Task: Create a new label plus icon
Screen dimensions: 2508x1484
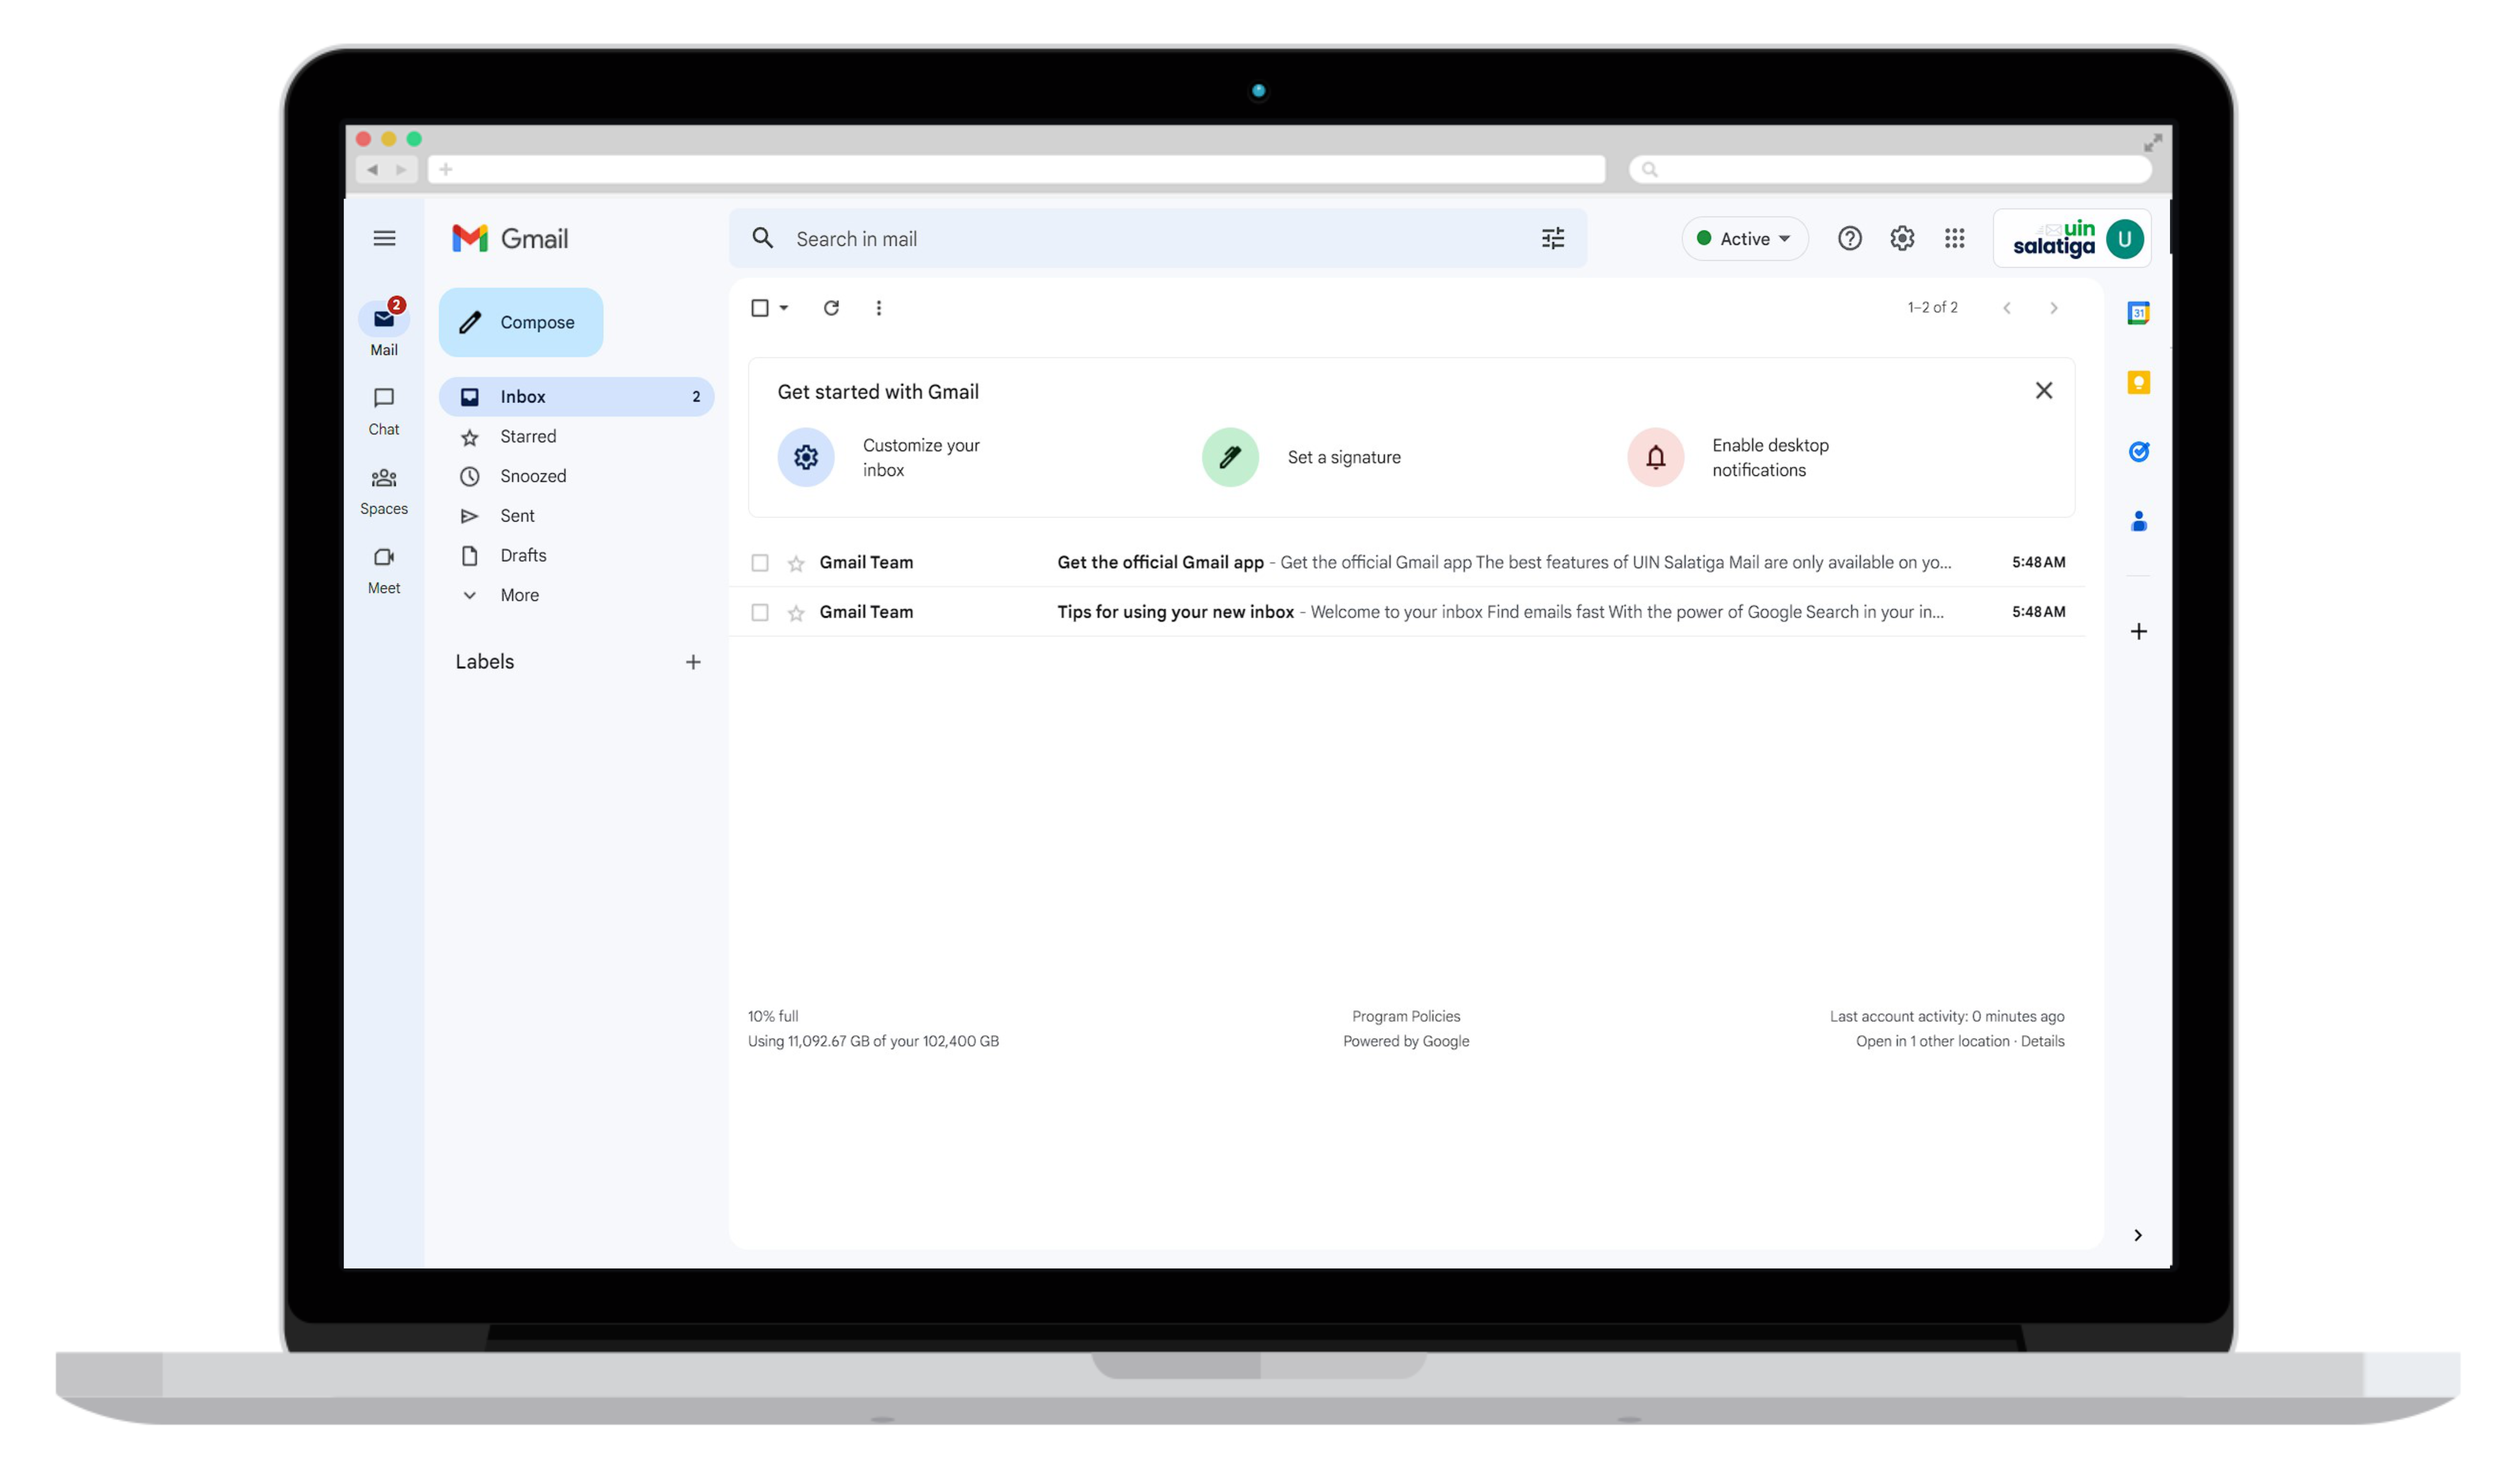Action: point(693,662)
